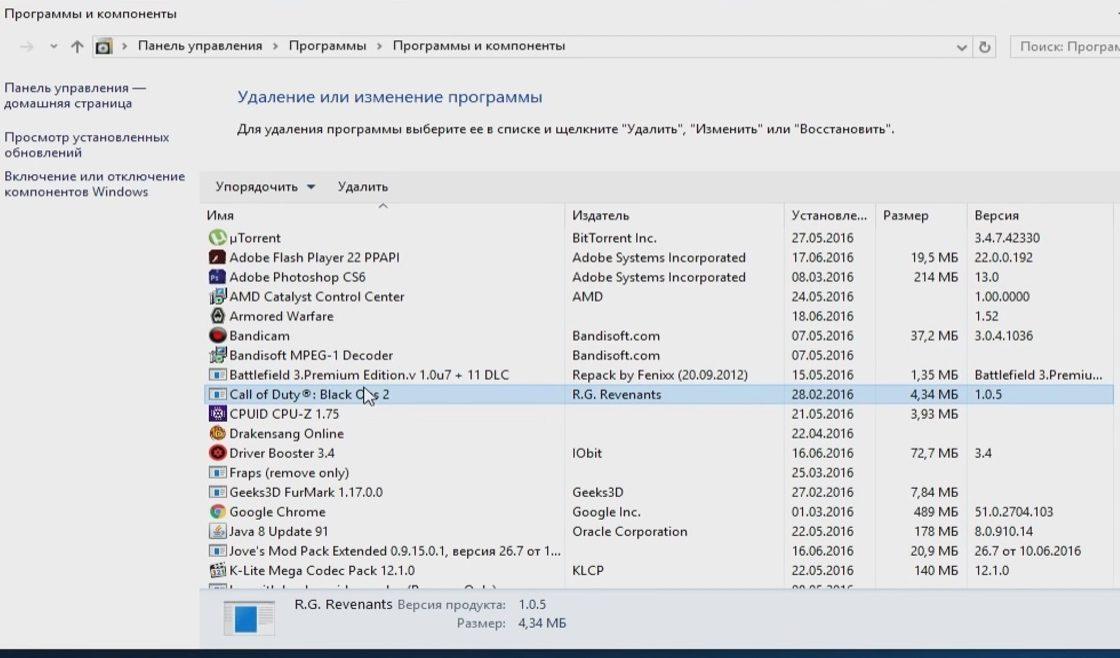Click IObit publisher cell
Image resolution: width=1120 pixels, height=658 pixels.
tap(587, 453)
